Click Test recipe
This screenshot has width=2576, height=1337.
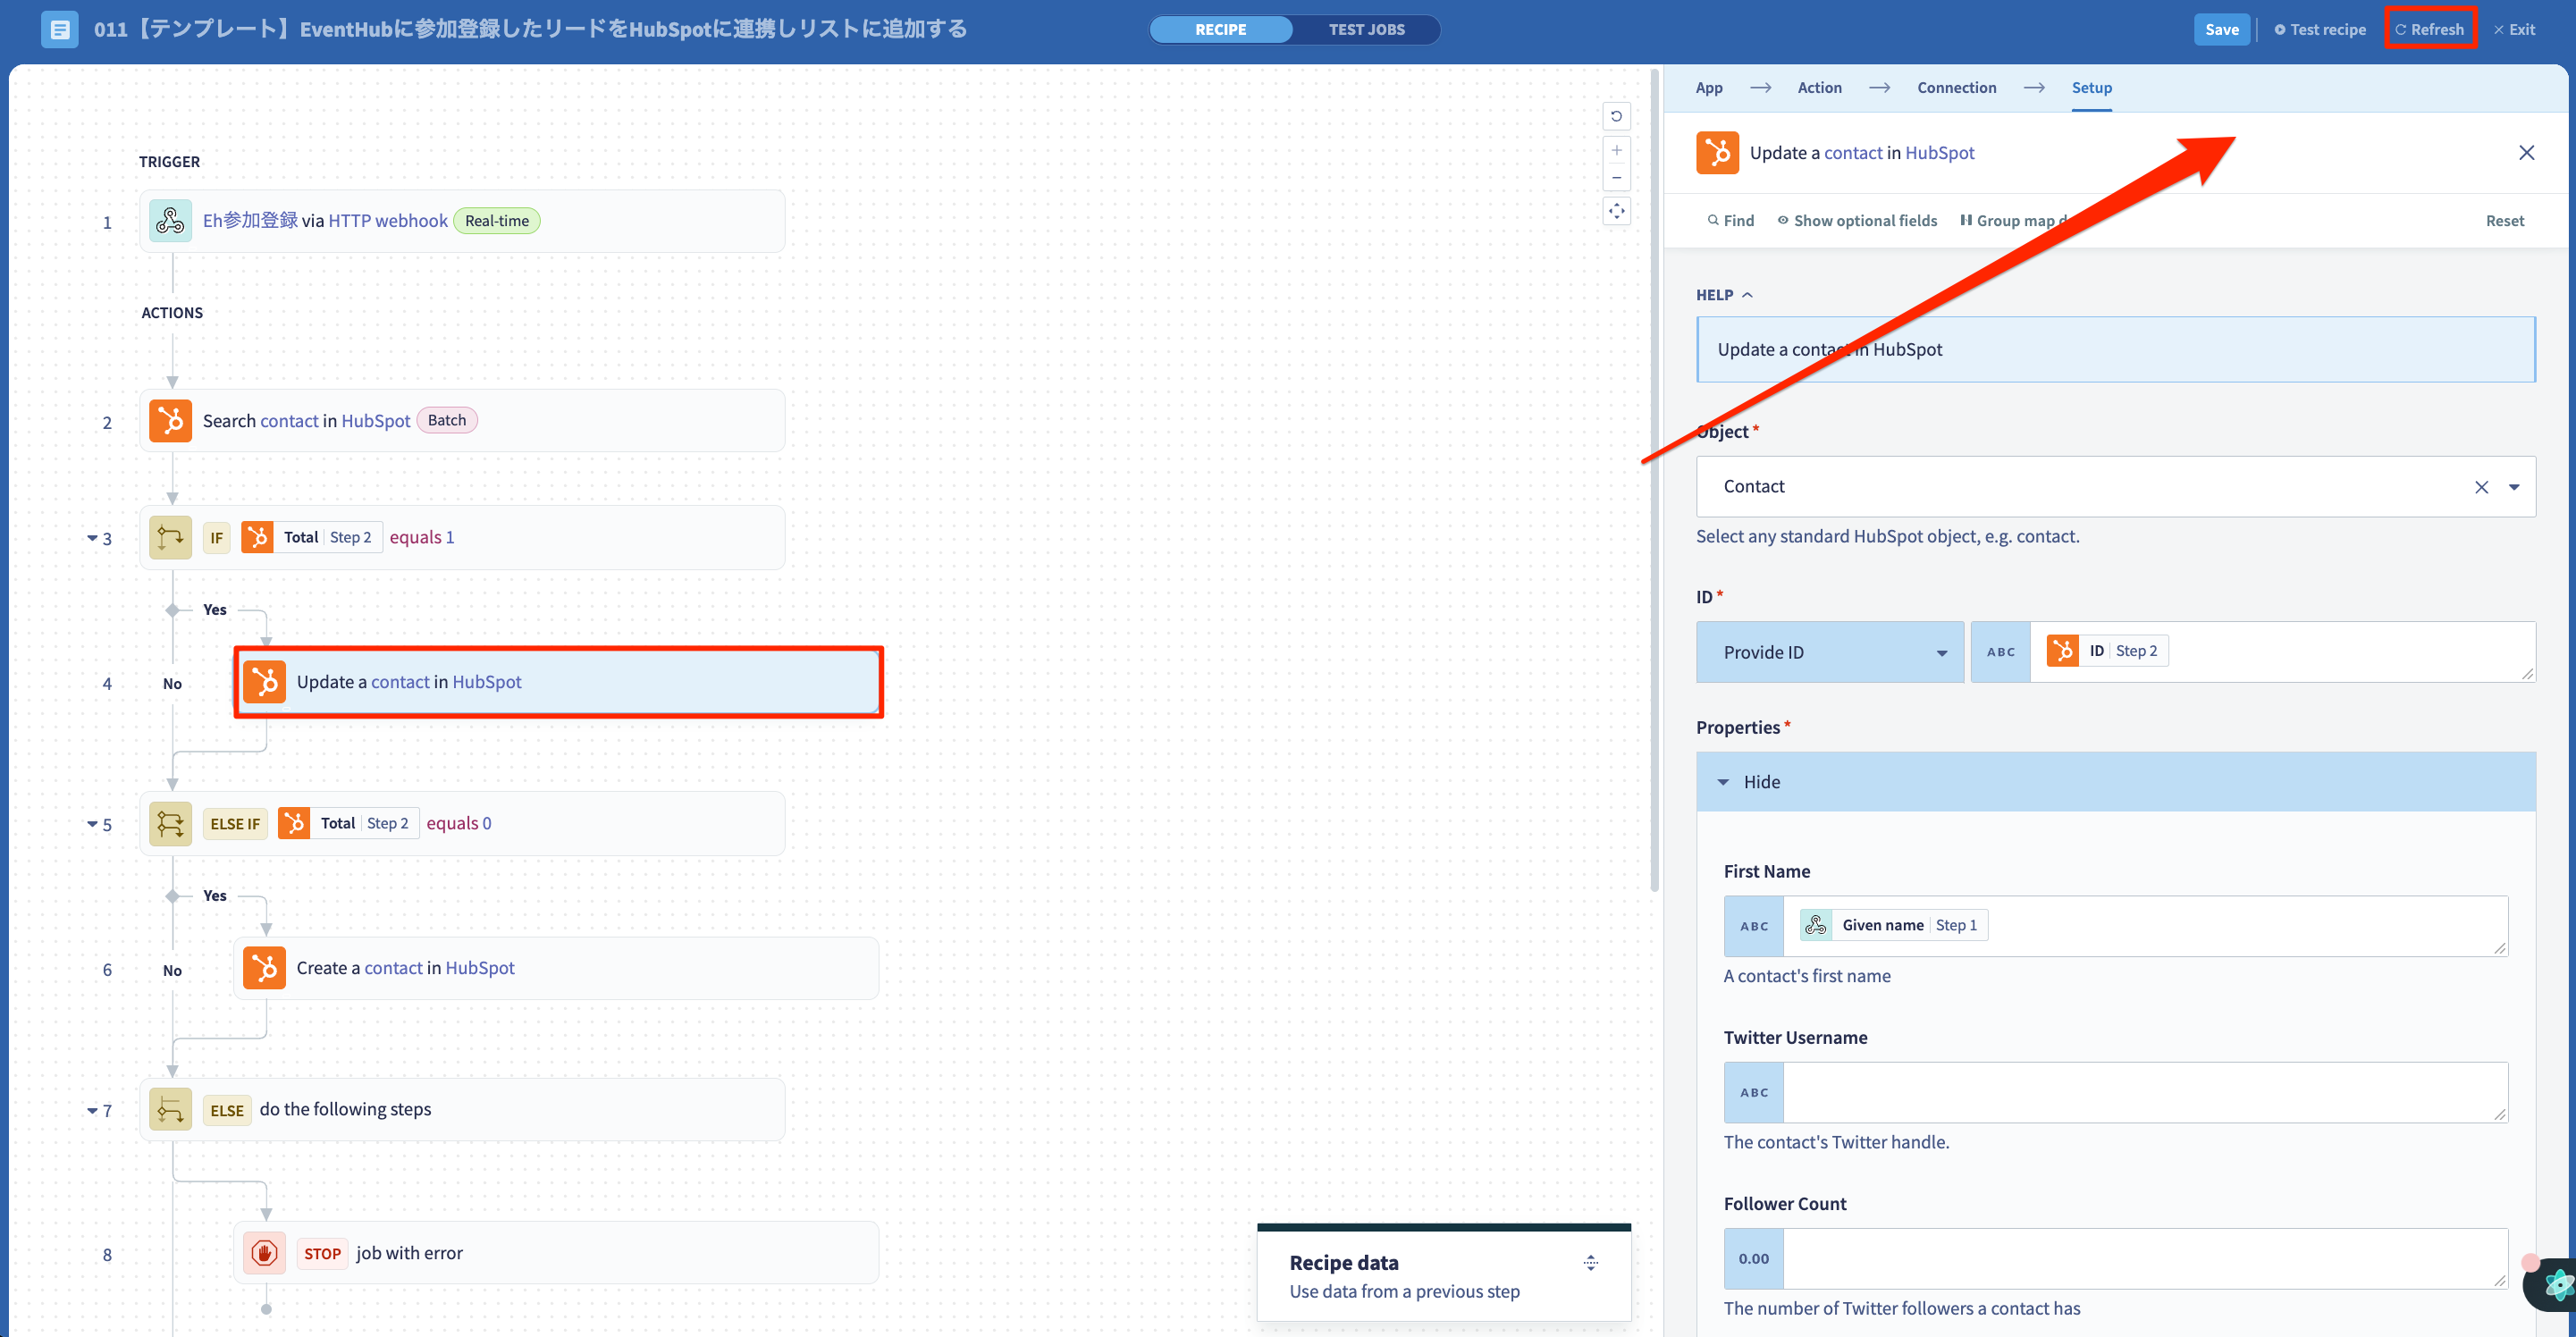(x=2319, y=29)
